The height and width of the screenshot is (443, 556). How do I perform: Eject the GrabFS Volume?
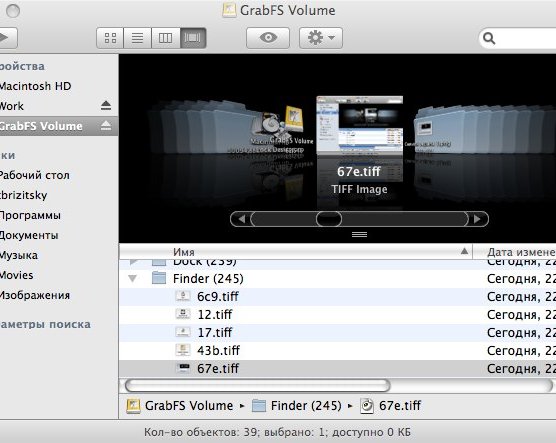pyautogui.click(x=106, y=126)
